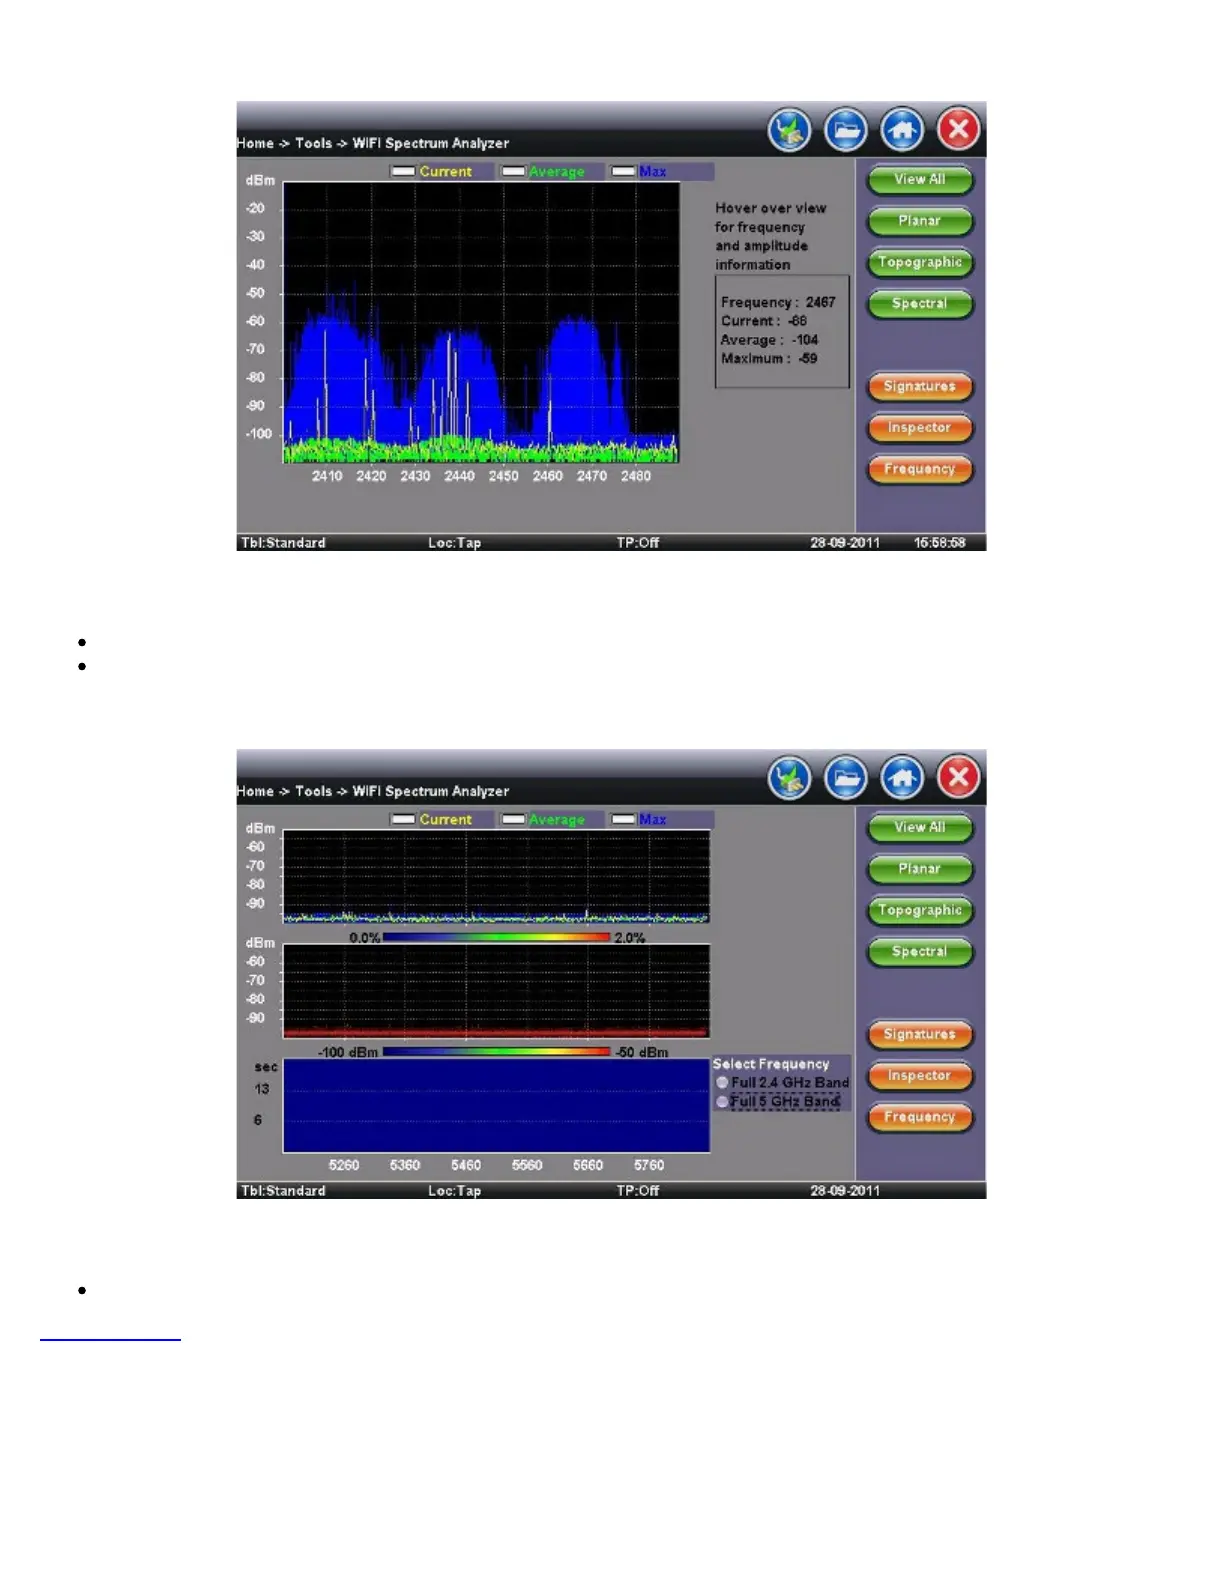
Task: Toggle Max trace checkbox in upper analyzer
Action: click(x=623, y=172)
